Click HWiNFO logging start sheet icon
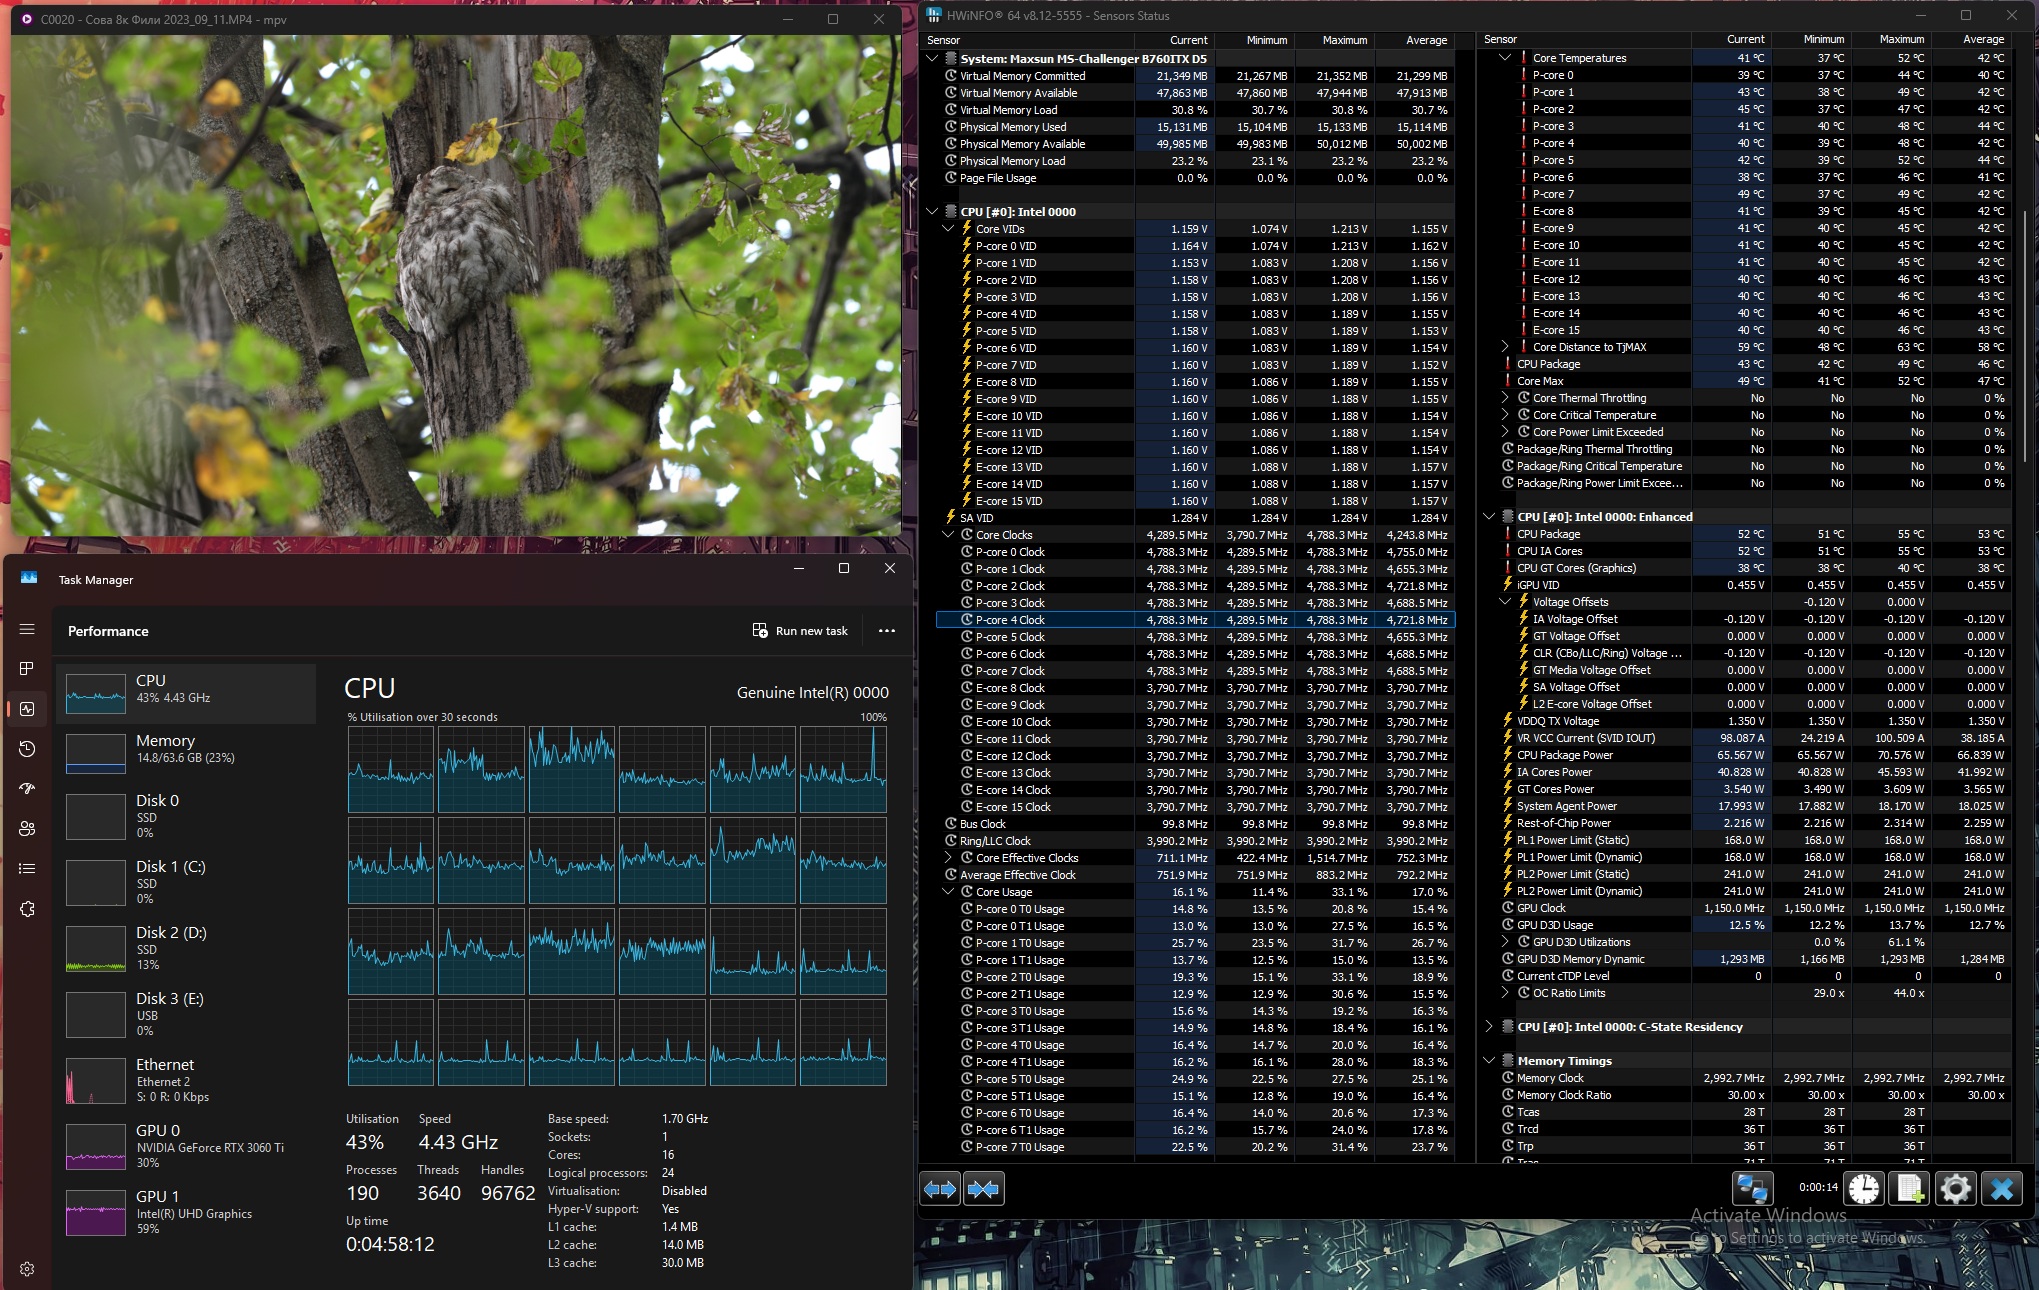The width and height of the screenshot is (2039, 1290). [1909, 1189]
